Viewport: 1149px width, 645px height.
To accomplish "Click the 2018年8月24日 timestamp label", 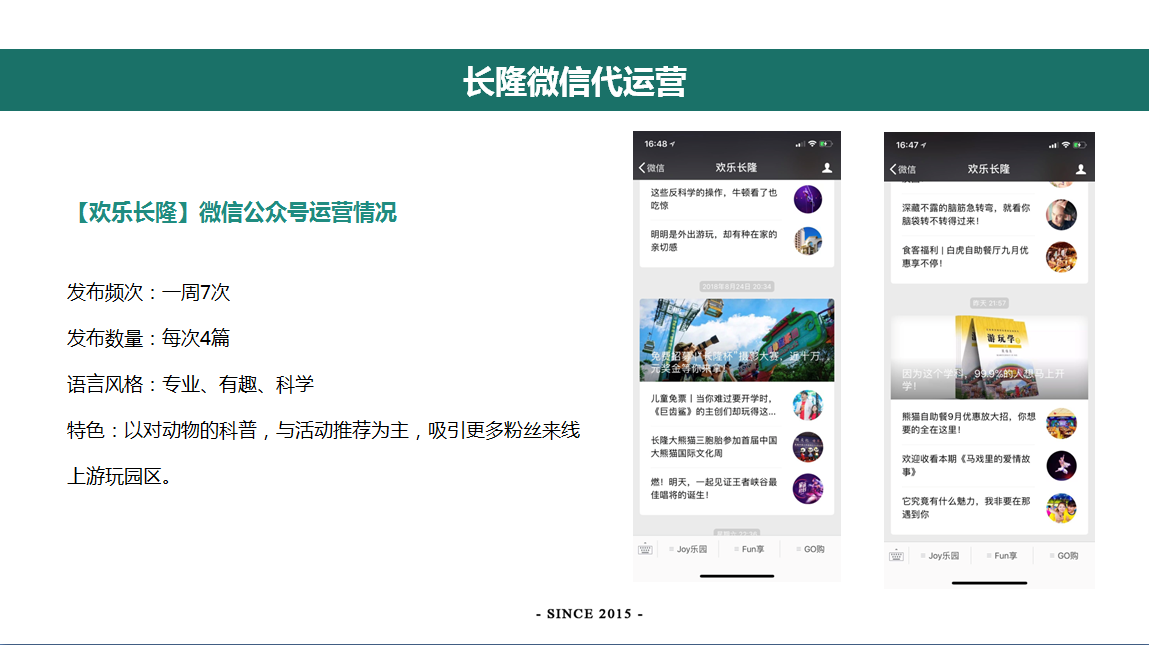I will point(736,287).
